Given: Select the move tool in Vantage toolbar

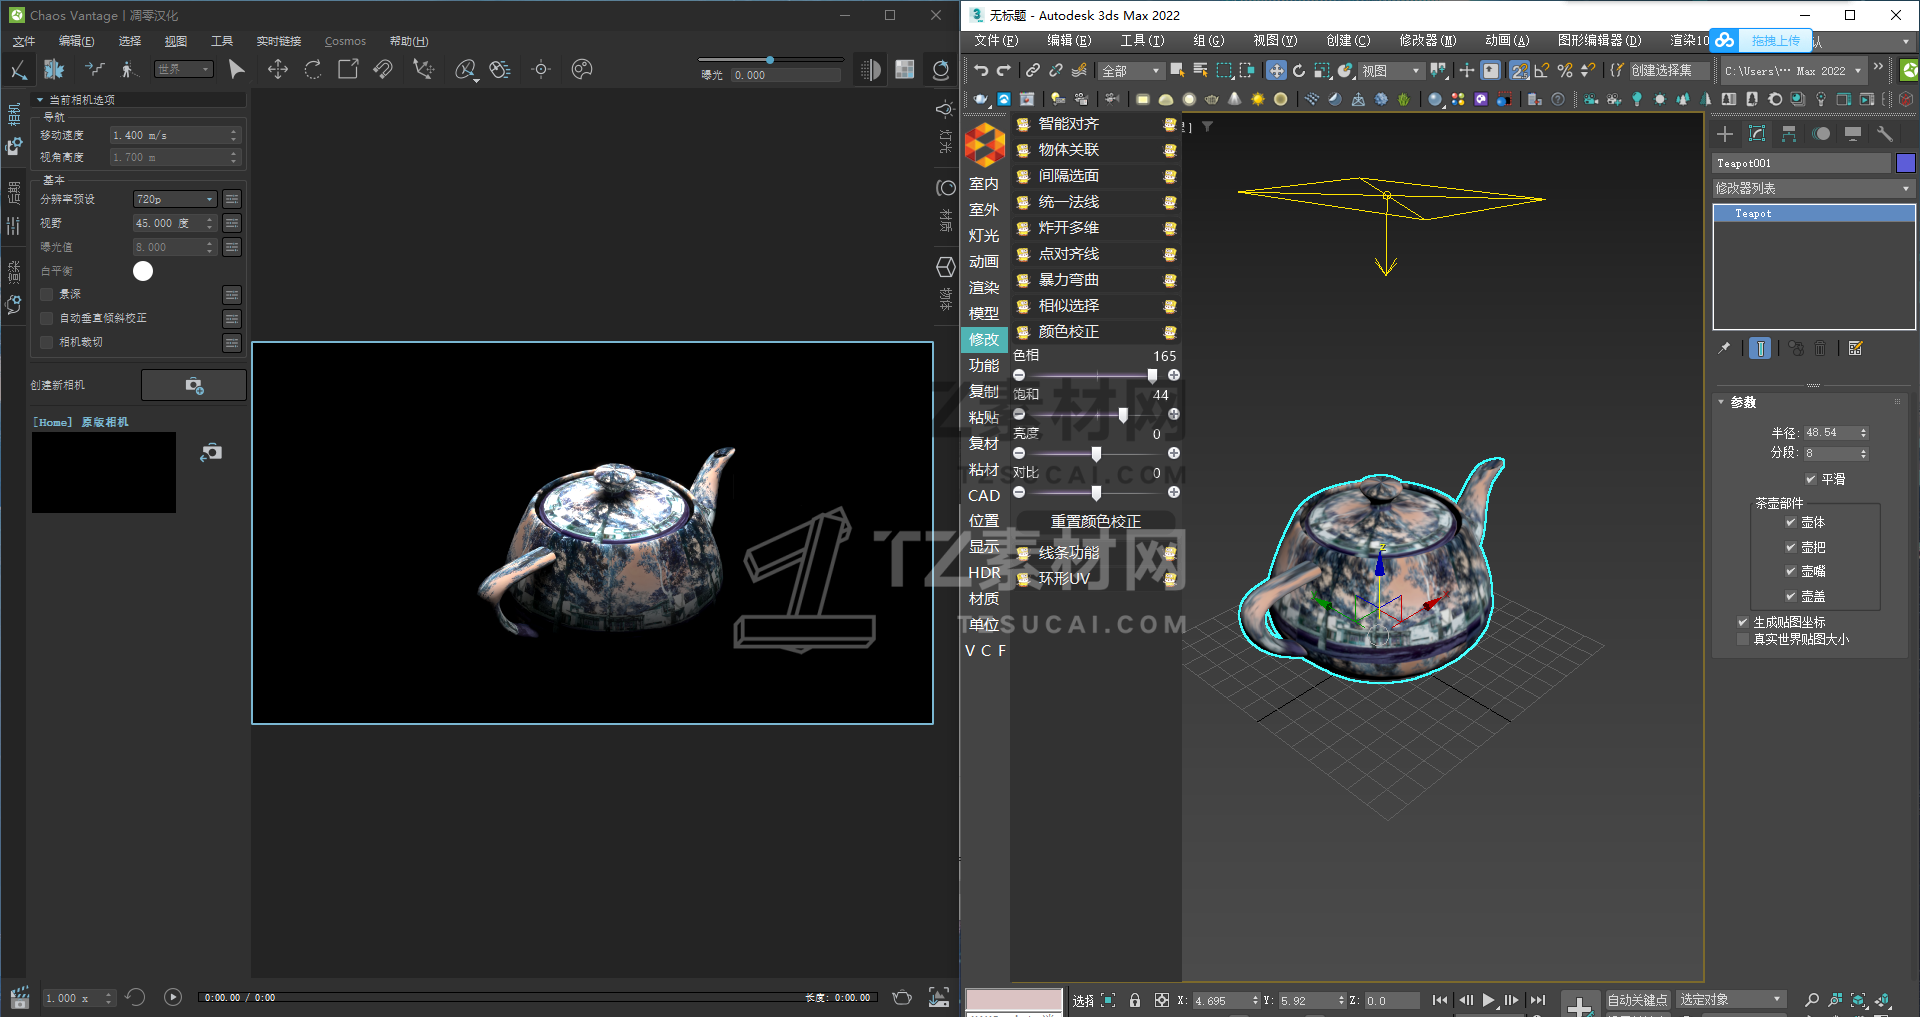Looking at the screenshot, I should point(278,69).
